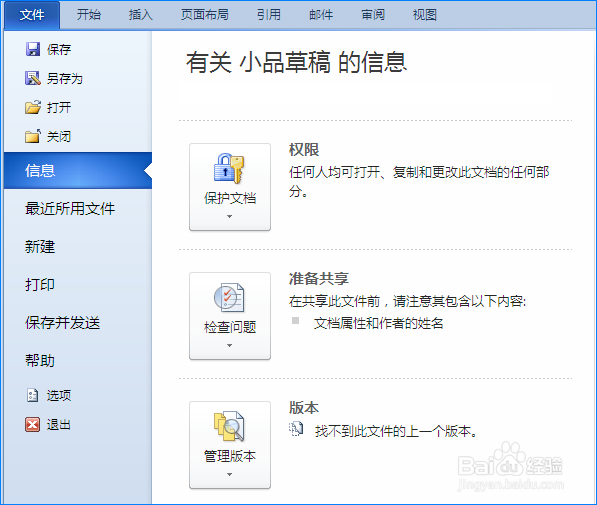Screen dimensions: 597x505
Task: Open 保存并发送 in the sidebar
Action: coord(62,323)
